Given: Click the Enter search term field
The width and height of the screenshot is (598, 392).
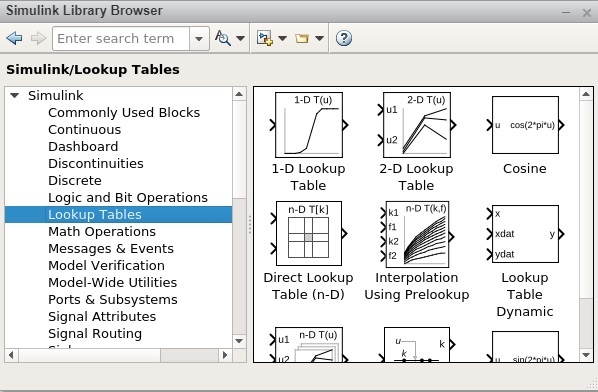Looking at the screenshot, I should (121, 38).
